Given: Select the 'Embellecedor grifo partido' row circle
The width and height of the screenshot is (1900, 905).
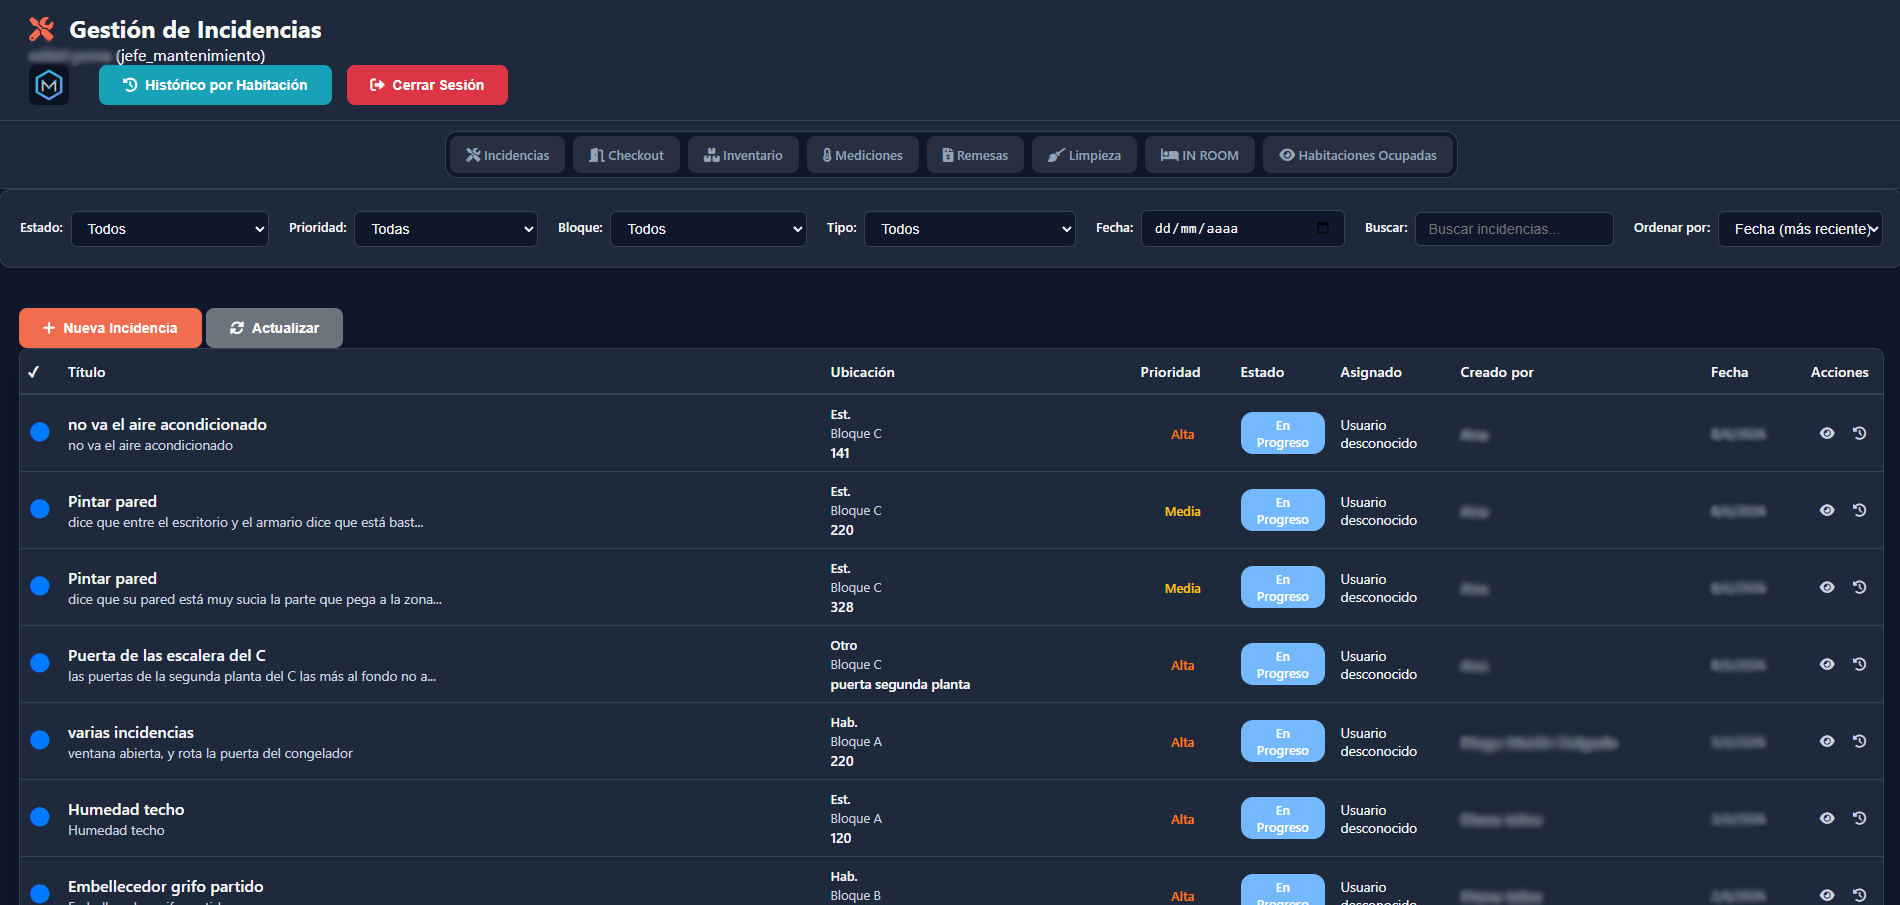Looking at the screenshot, I should click(x=40, y=894).
